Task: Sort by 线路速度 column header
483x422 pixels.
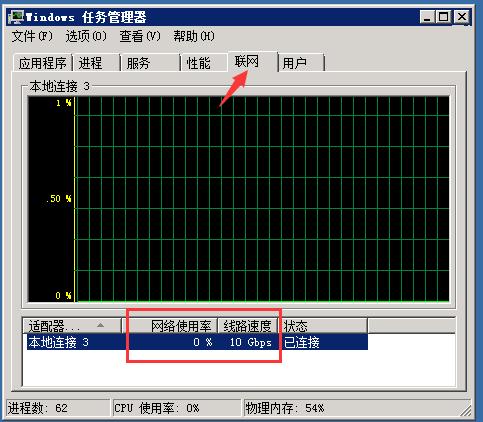Action: coord(247,326)
